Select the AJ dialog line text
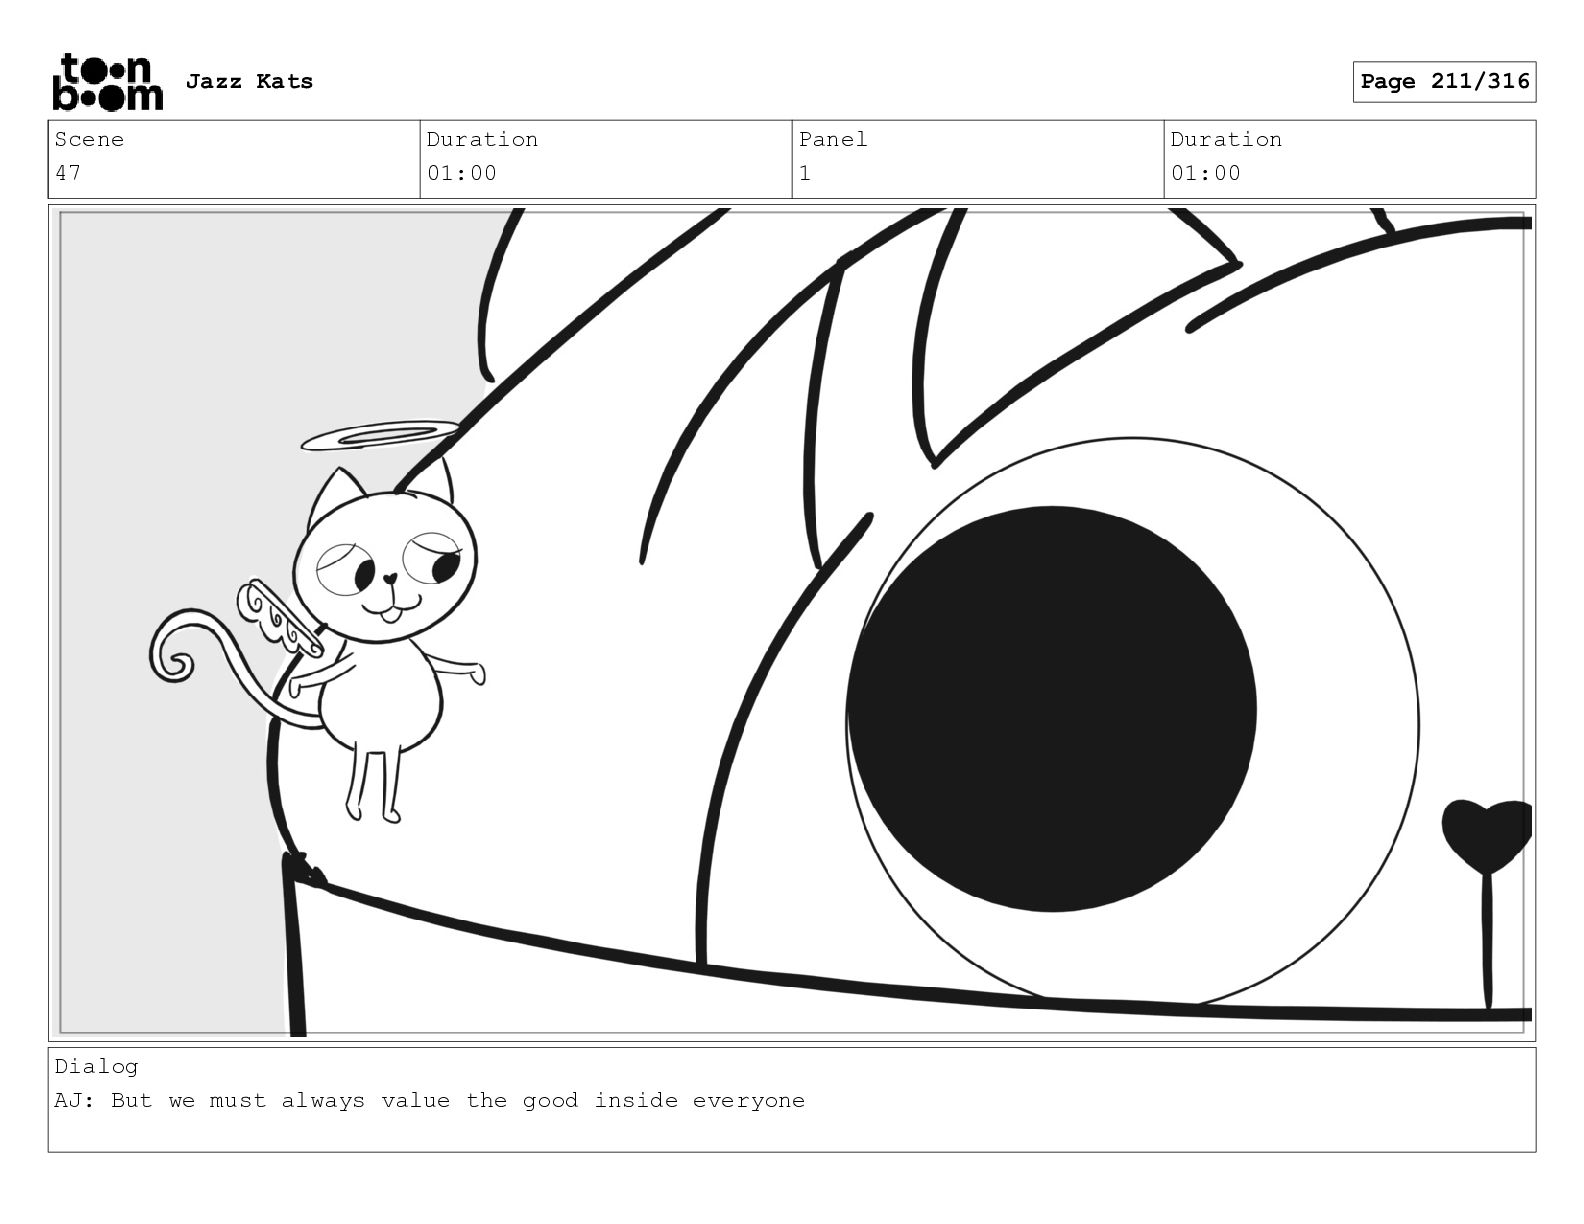This screenshot has height=1224, width=1584. (x=430, y=1101)
